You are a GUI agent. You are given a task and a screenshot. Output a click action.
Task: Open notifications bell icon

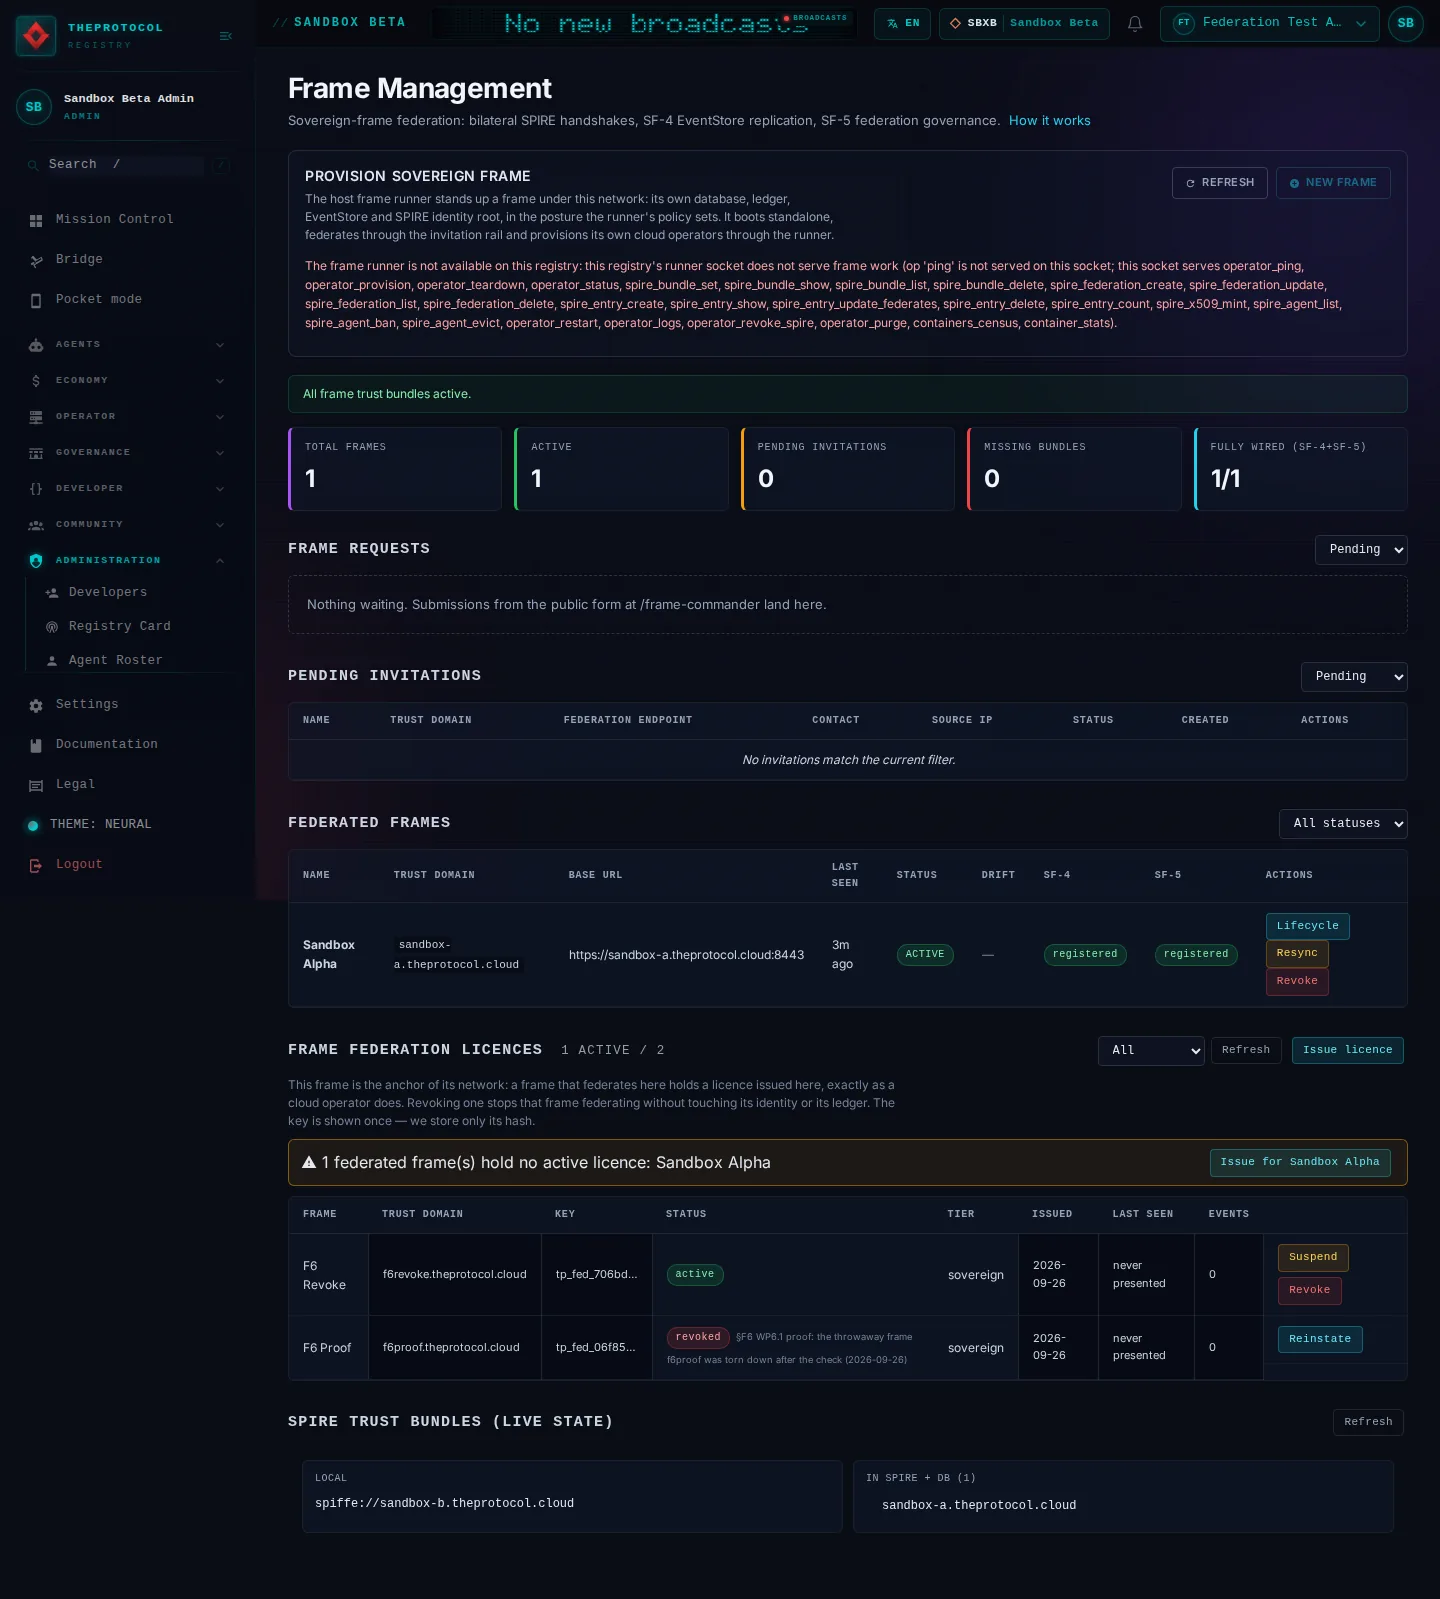(x=1135, y=23)
